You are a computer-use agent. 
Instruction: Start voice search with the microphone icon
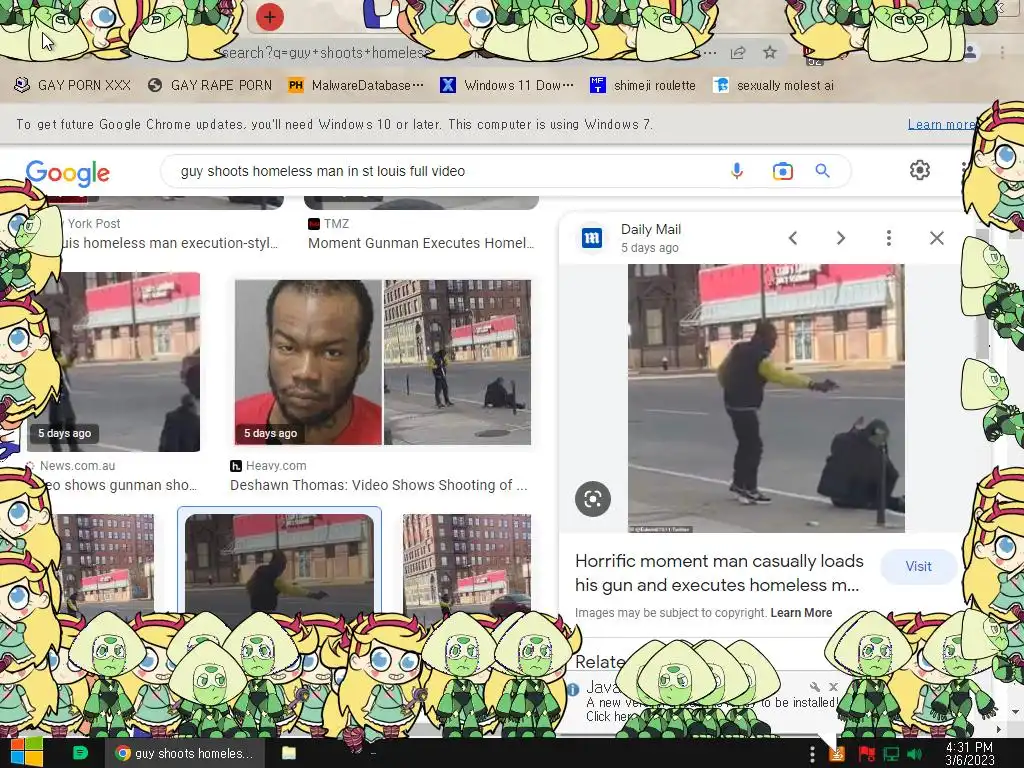tap(737, 171)
